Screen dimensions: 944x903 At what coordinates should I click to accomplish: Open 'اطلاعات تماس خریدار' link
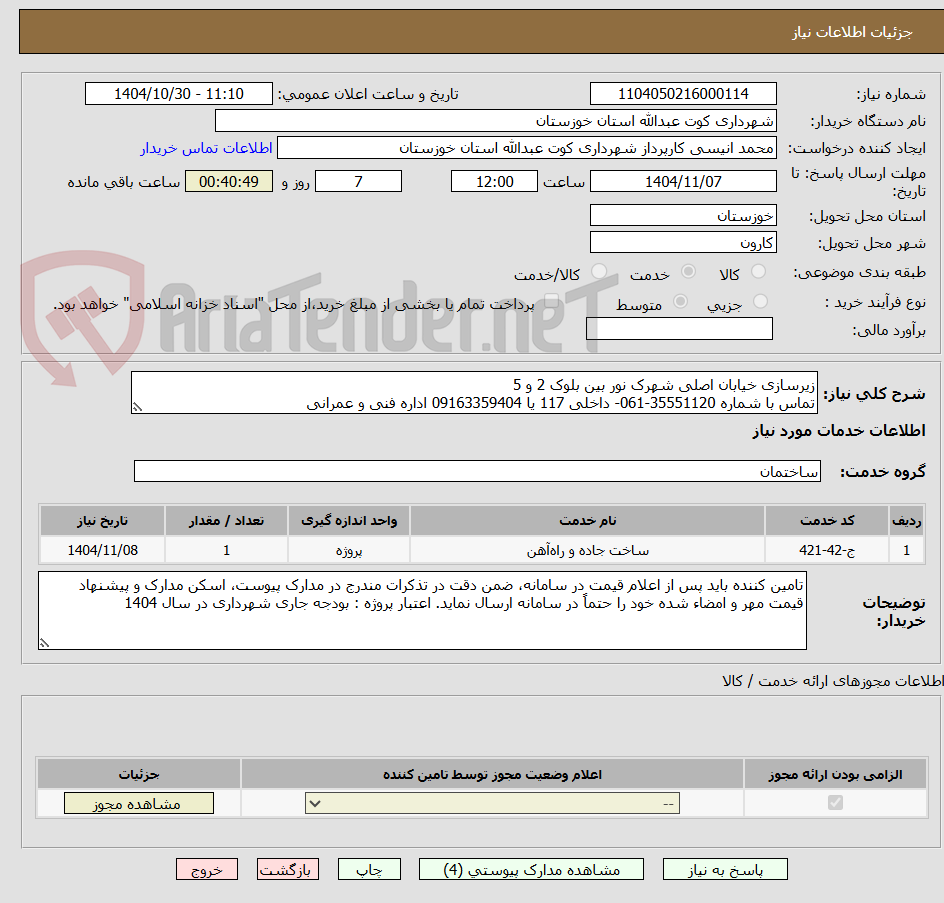[x=206, y=148]
